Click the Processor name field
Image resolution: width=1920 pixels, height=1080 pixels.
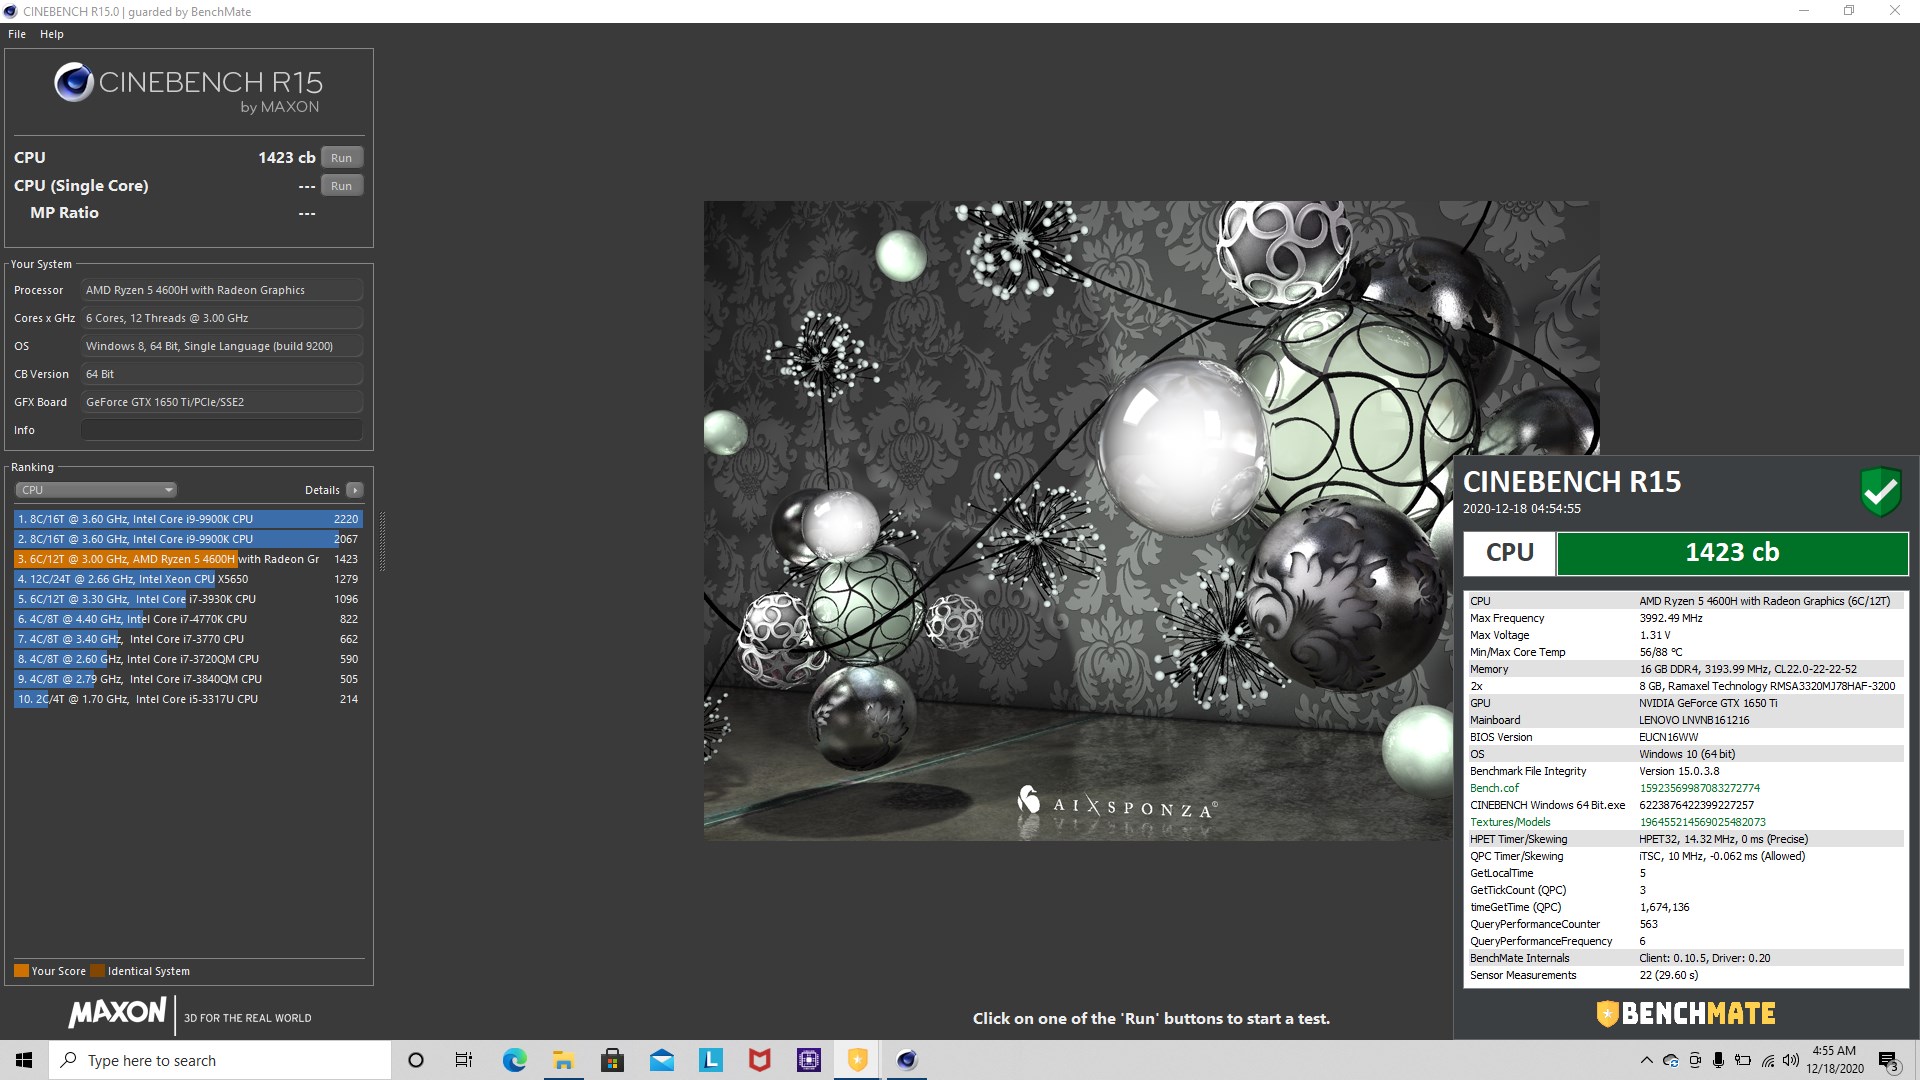[221, 290]
